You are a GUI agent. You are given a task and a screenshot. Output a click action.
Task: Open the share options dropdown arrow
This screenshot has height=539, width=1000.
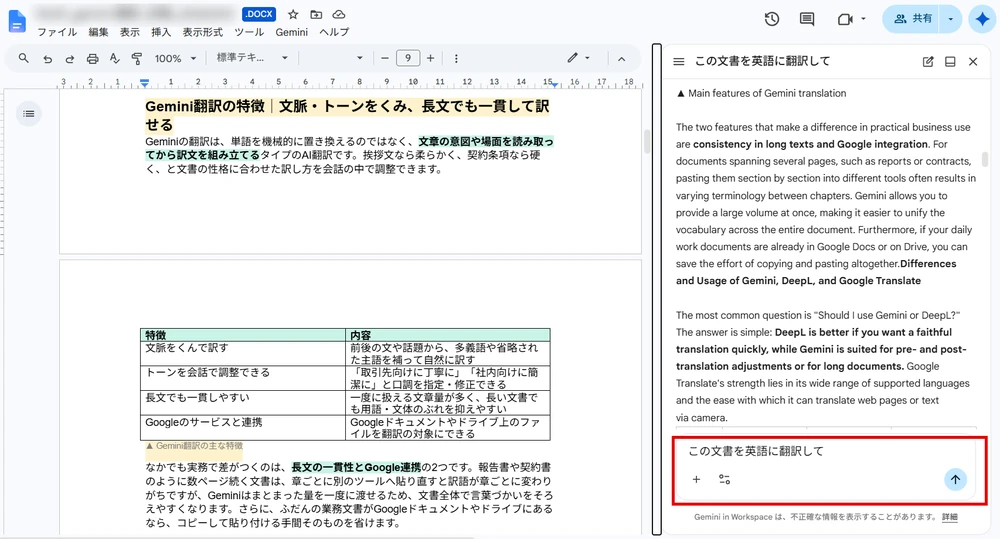950,19
